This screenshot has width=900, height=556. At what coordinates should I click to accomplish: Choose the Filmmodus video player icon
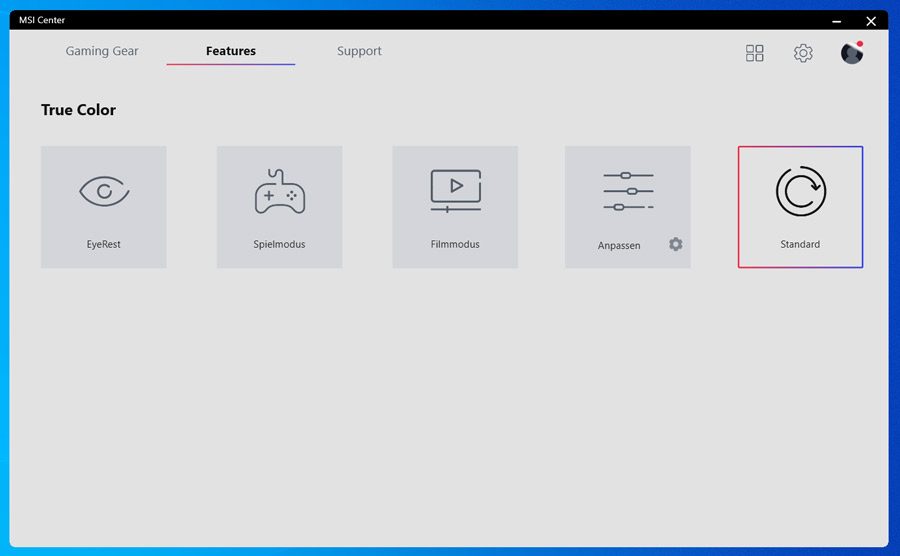pos(455,190)
